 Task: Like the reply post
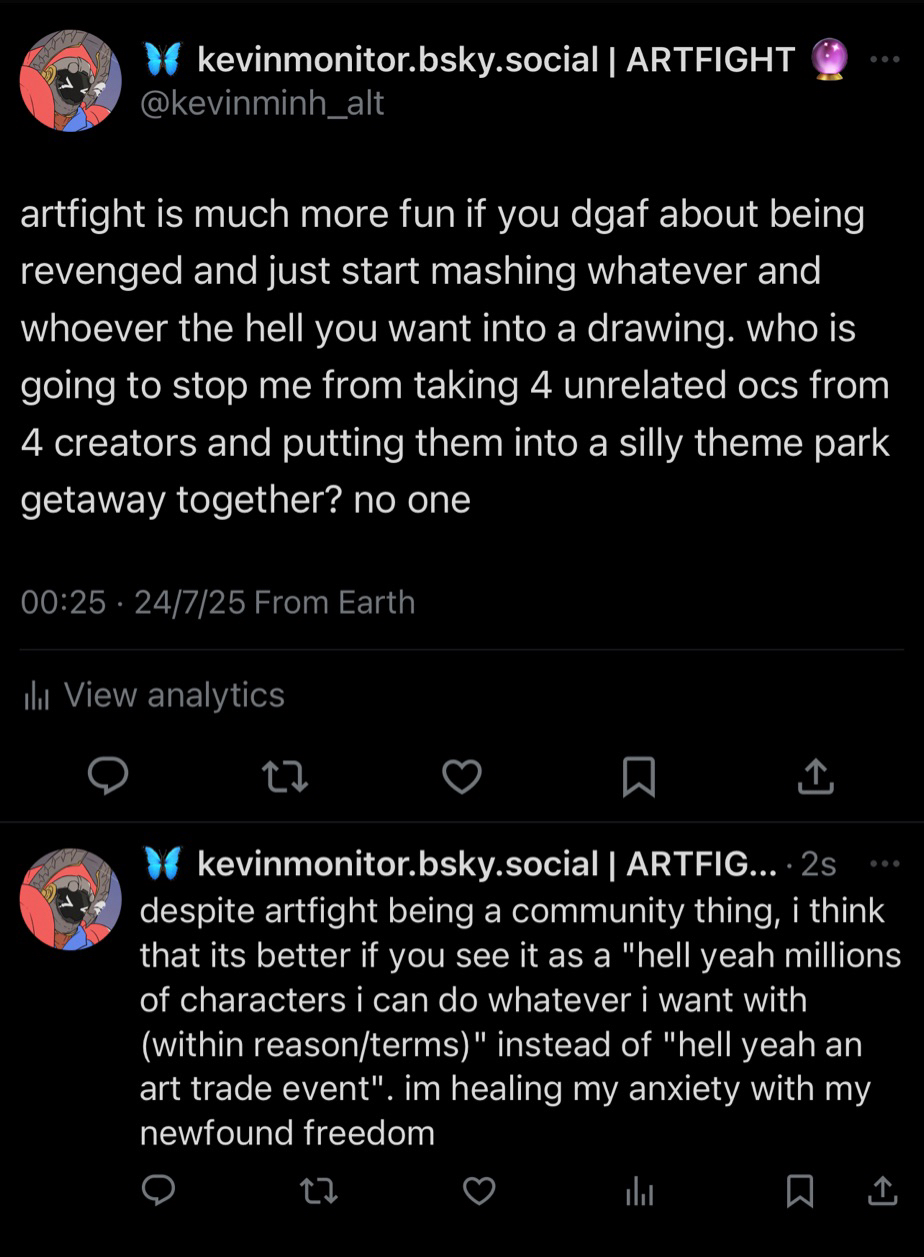click(x=480, y=1190)
